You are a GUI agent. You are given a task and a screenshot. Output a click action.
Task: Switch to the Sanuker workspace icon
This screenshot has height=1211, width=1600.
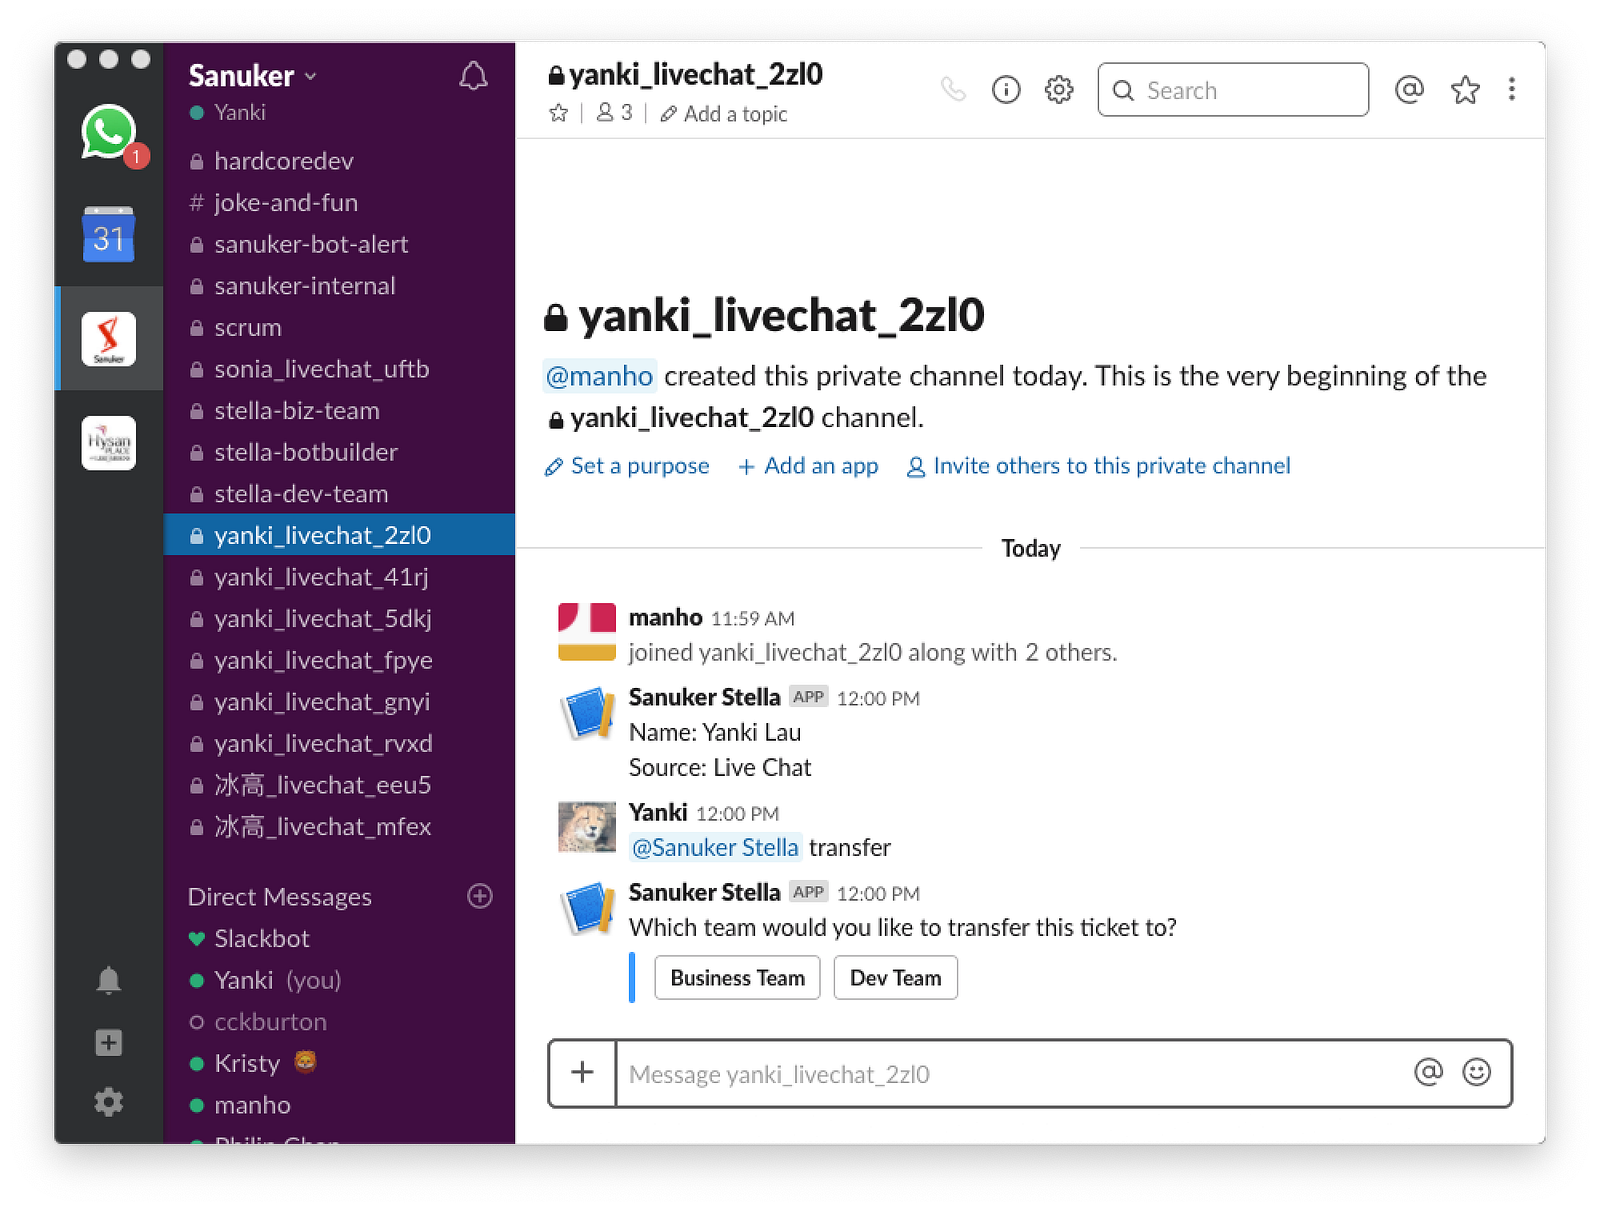tap(108, 339)
